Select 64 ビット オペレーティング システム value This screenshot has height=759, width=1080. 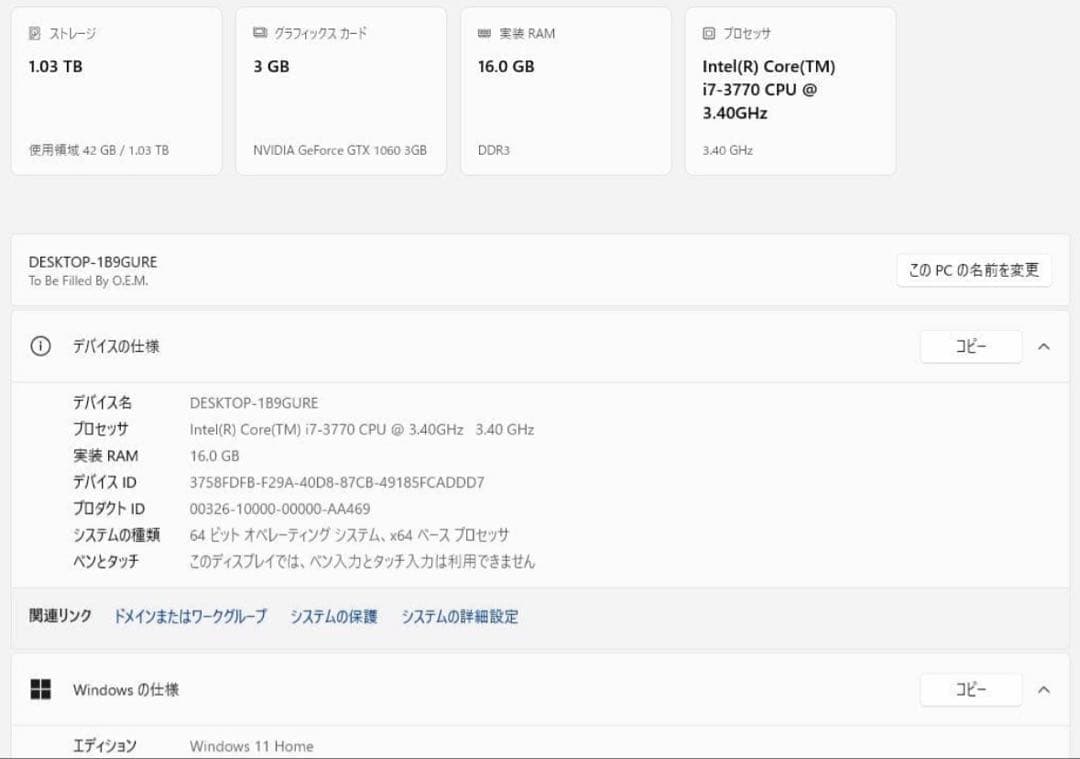pos(349,535)
